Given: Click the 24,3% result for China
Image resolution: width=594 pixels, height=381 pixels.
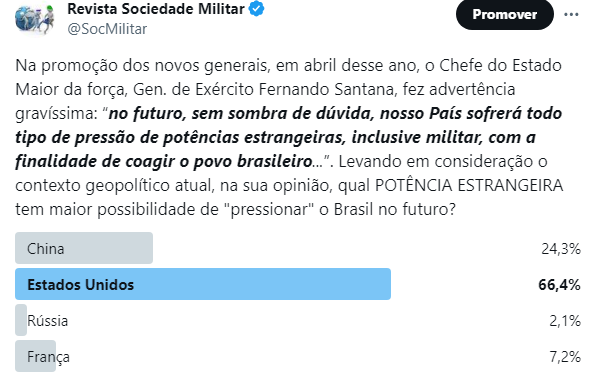Looking at the screenshot, I should coord(561,249).
